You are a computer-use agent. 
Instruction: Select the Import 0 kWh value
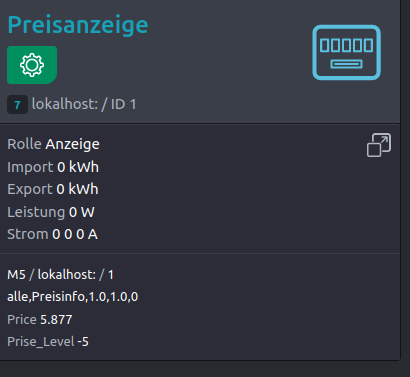[78, 167]
